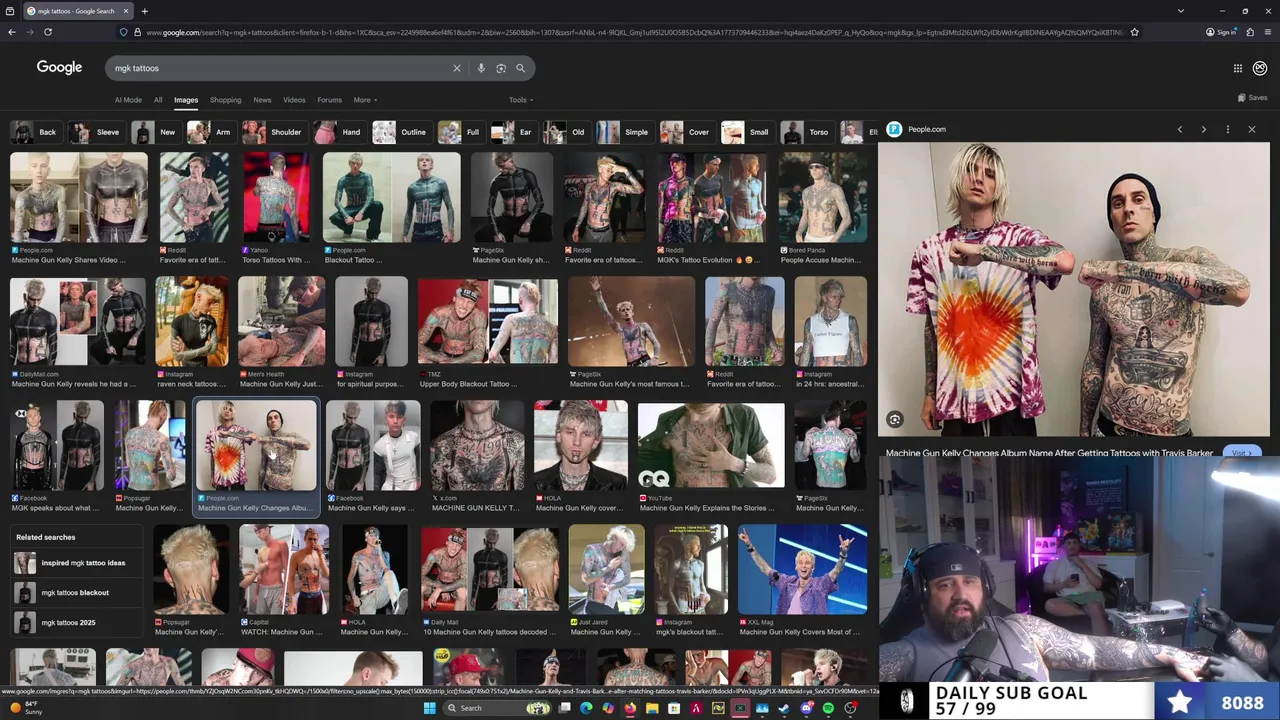
Task: Show previous image in preview panel
Action: click(1179, 129)
